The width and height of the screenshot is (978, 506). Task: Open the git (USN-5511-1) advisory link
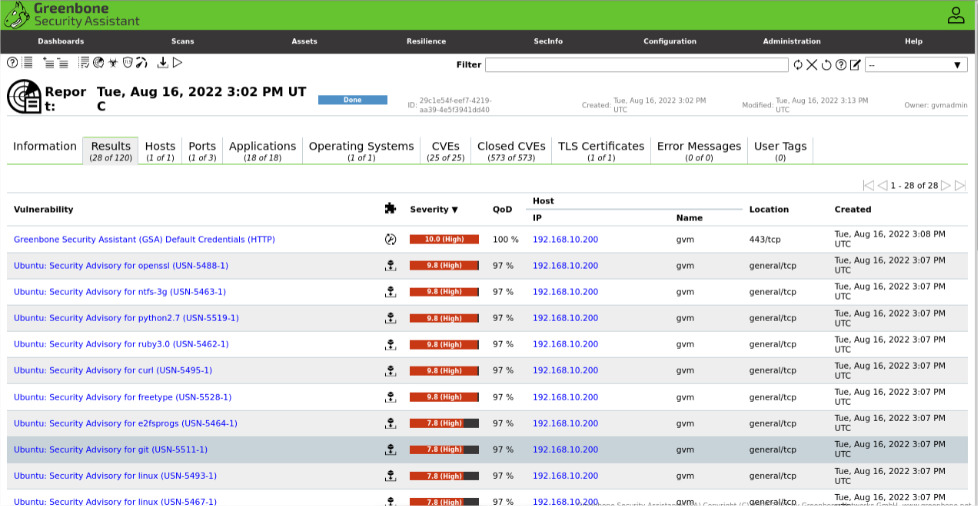(x=110, y=449)
